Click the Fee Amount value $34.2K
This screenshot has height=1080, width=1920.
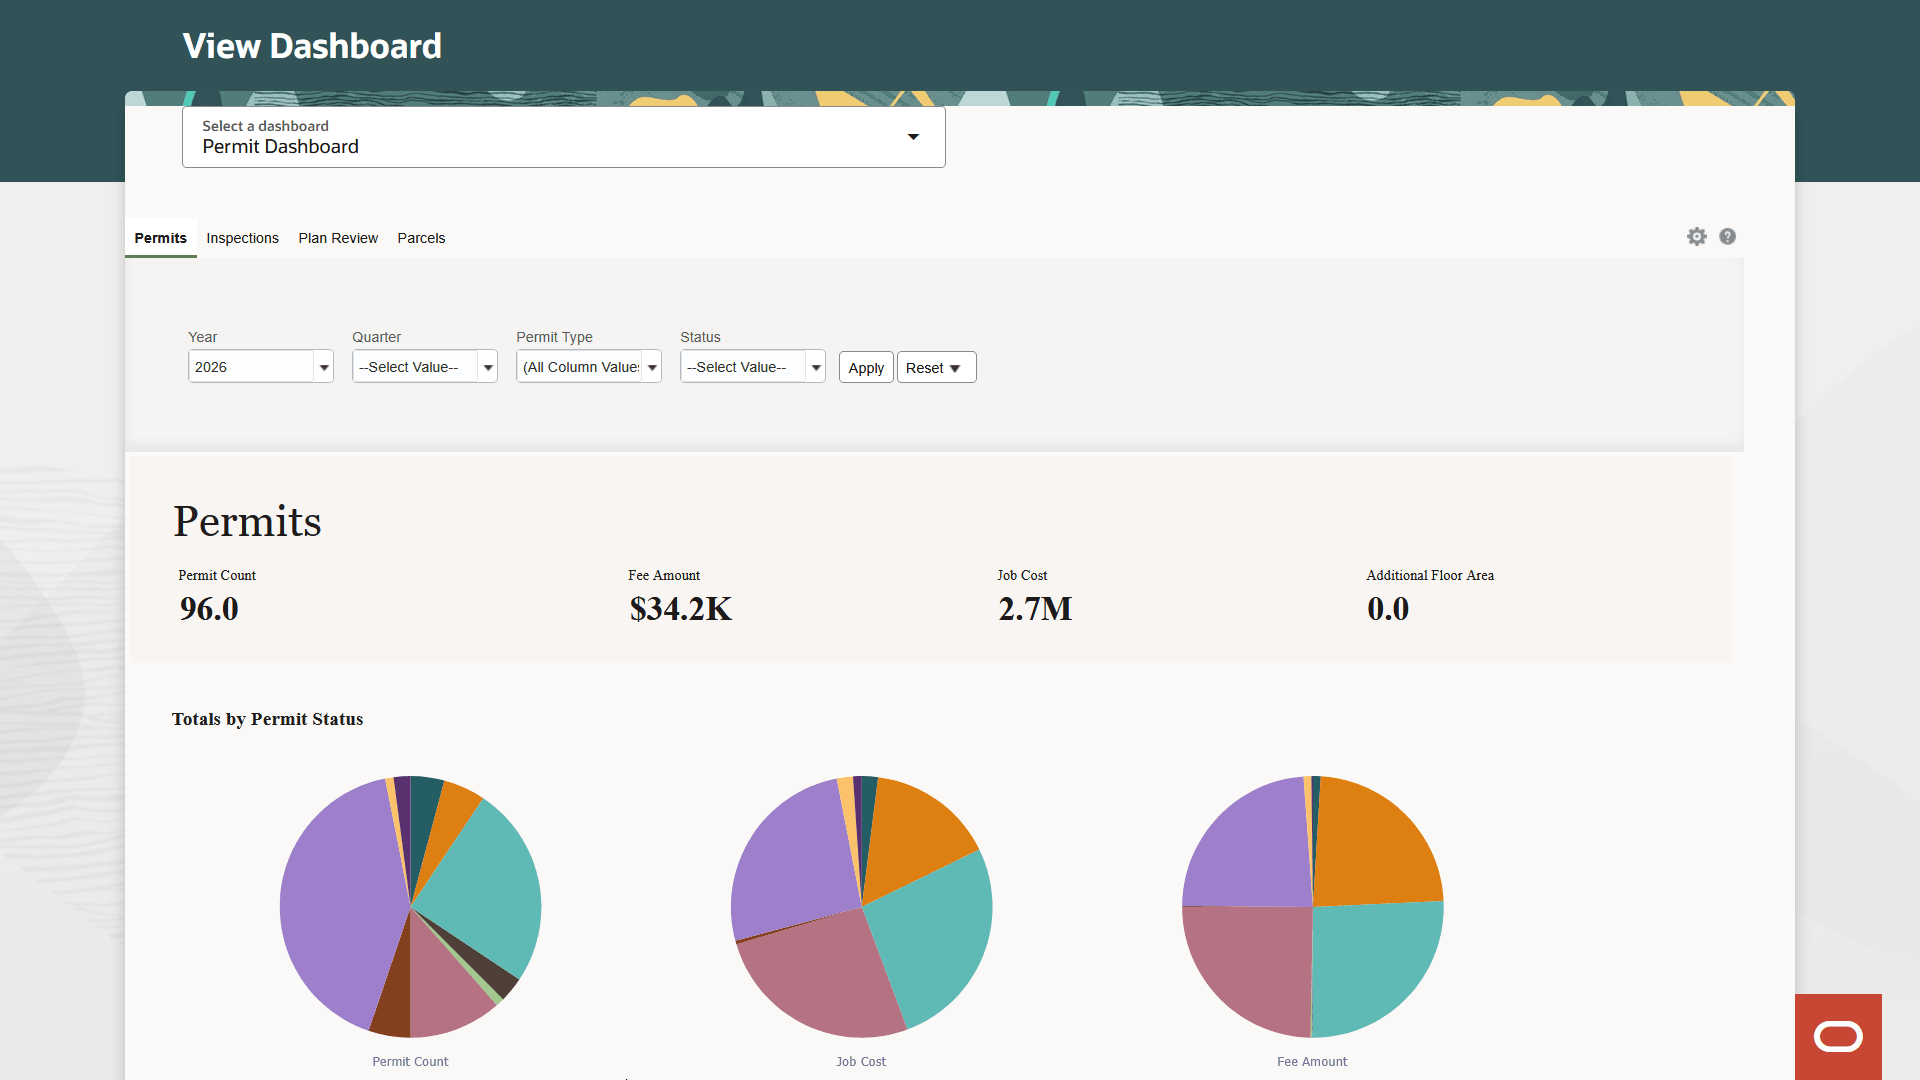coord(681,609)
